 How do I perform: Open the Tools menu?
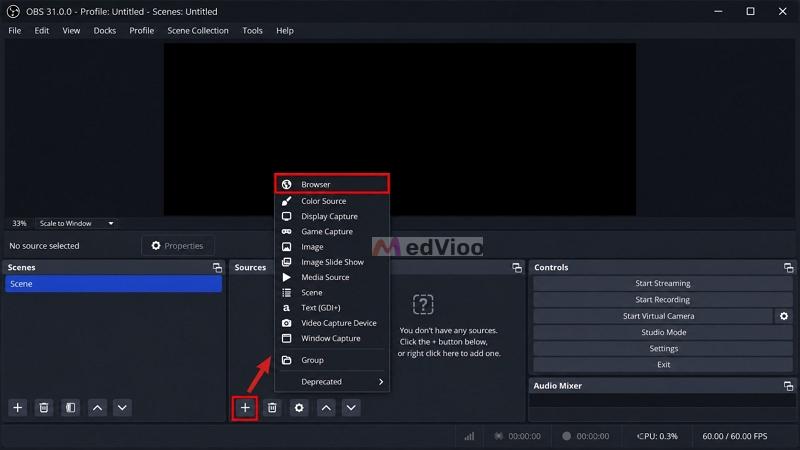pos(252,31)
